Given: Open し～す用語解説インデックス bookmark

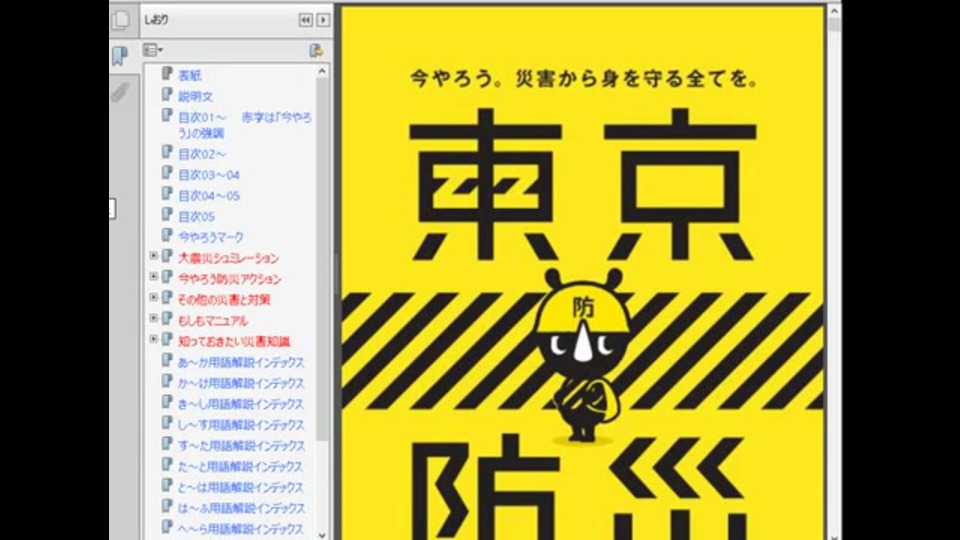Looking at the screenshot, I should 241,424.
